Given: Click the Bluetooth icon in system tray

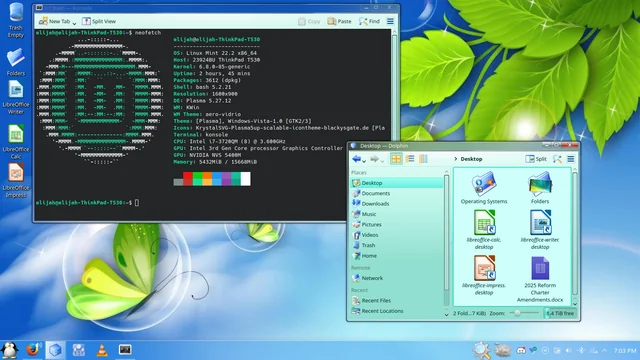Looking at the screenshot, I should coord(581,351).
